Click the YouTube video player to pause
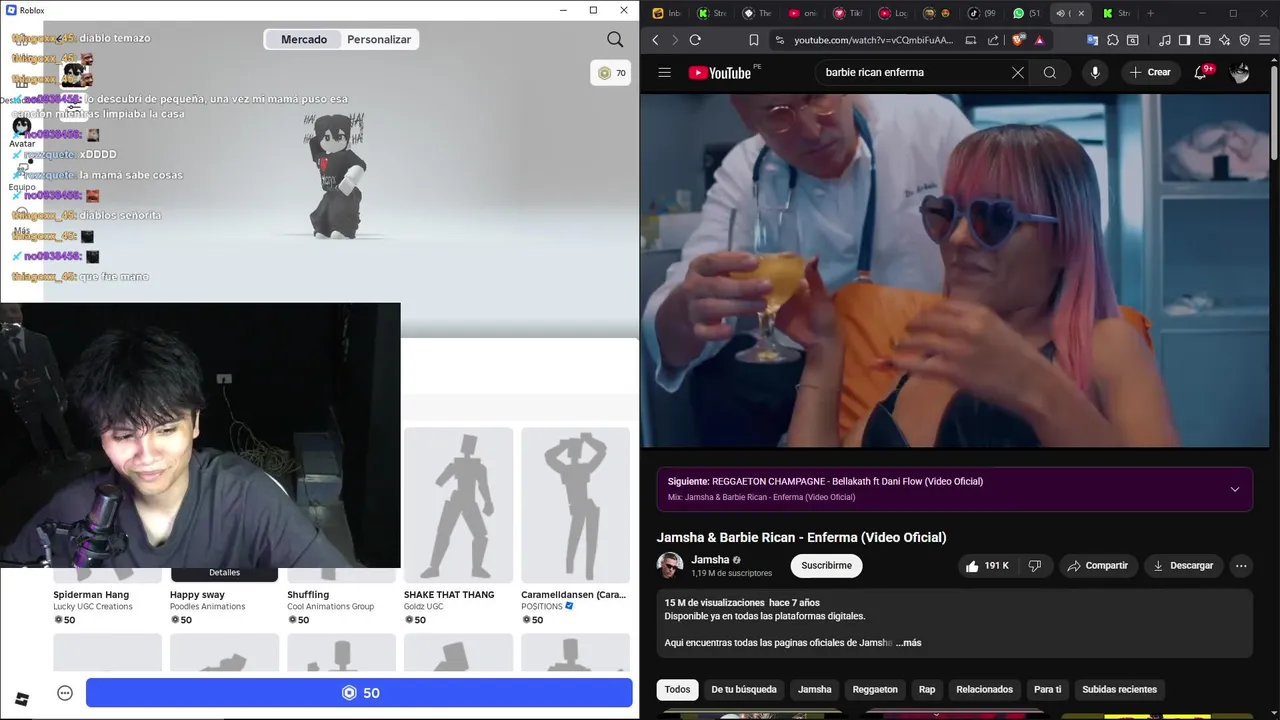Viewport: 1280px width, 720px height. click(955, 270)
